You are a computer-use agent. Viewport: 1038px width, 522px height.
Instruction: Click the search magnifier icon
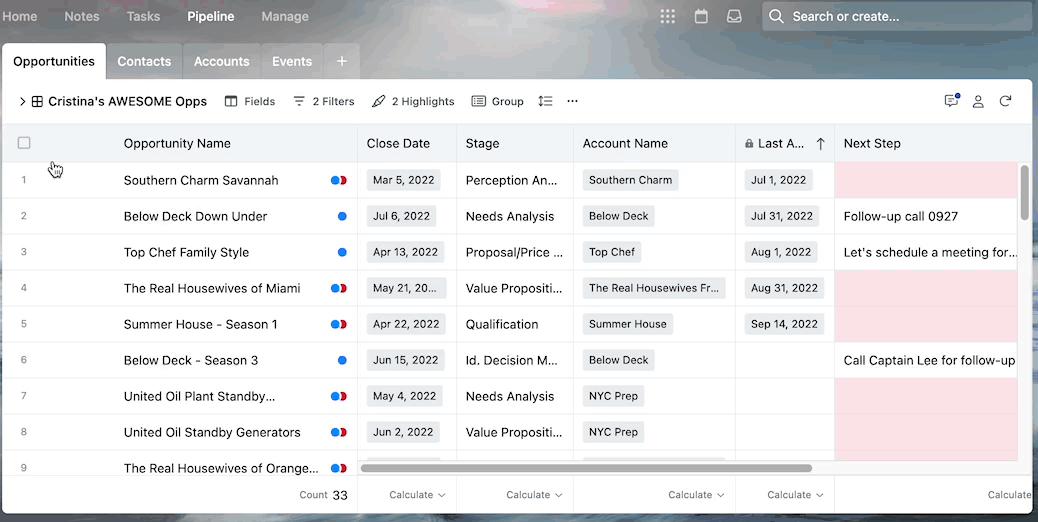(776, 17)
